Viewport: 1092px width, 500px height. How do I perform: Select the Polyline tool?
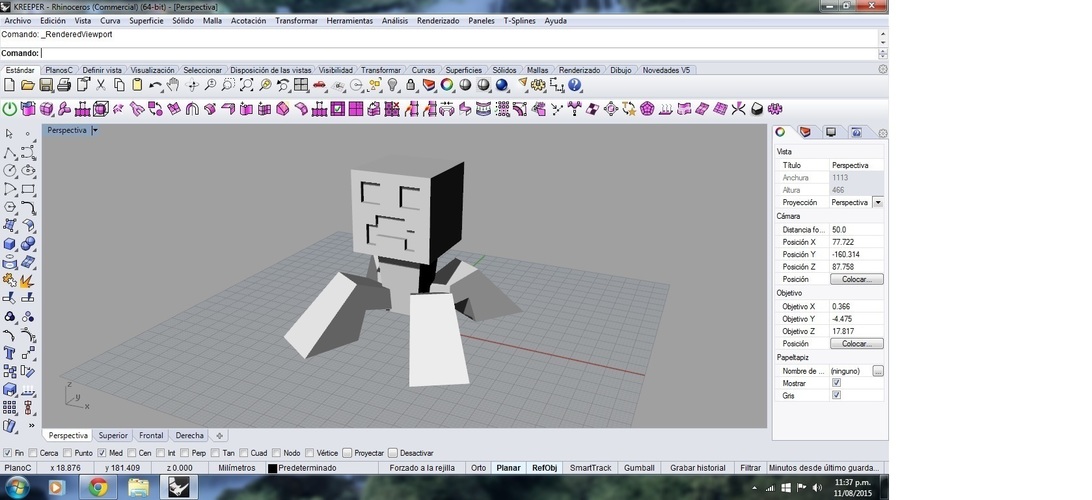tap(10, 153)
